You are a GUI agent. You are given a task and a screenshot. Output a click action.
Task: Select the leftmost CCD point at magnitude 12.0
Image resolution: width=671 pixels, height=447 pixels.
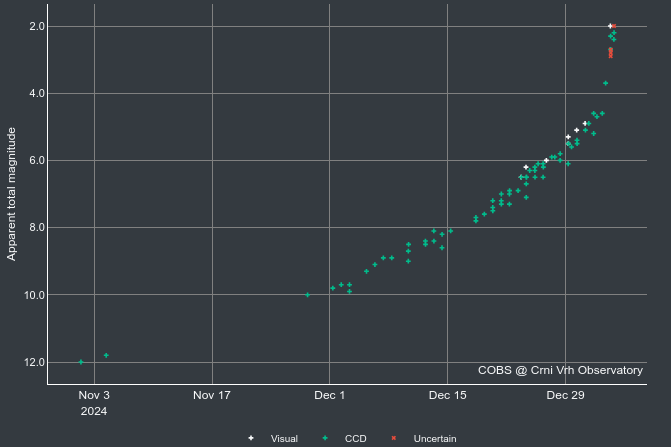(x=81, y=362)
